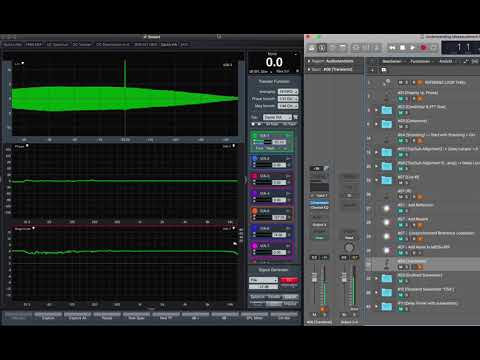Click the blue second measurement engine dot
Screen dimensions: 480x360
pos(255,159)
